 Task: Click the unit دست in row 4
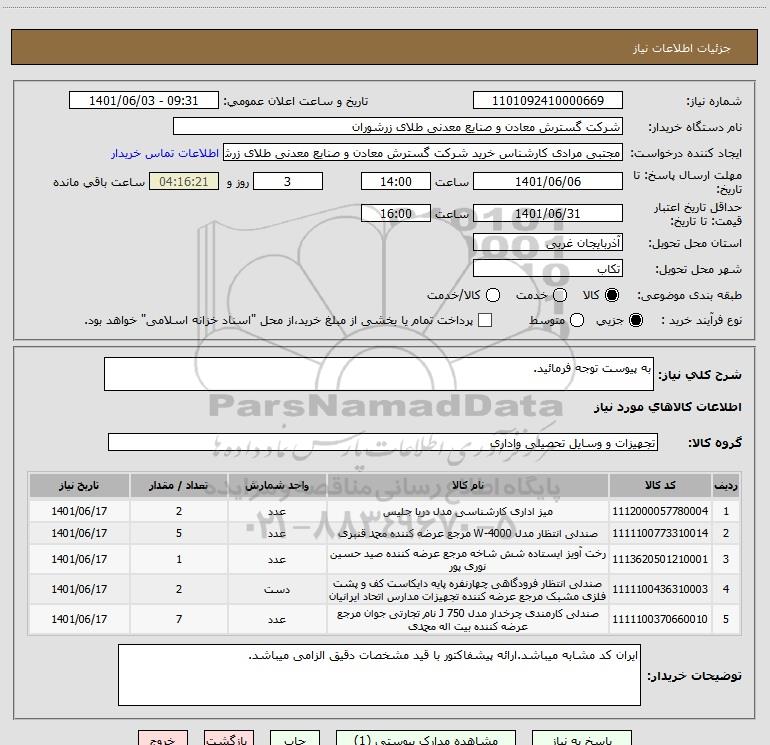click(277, 589)
